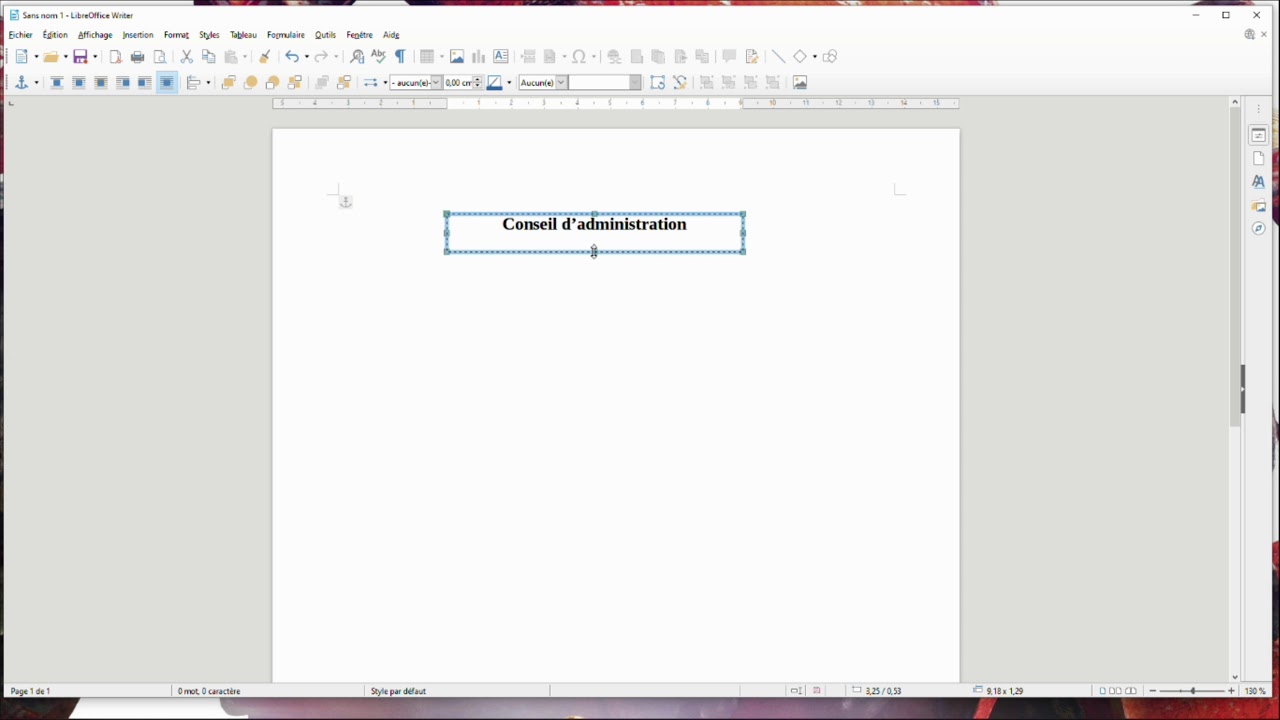Toggle print preview mode
This screenshot has height=720, width=1280.
click(x=159, y=57)
